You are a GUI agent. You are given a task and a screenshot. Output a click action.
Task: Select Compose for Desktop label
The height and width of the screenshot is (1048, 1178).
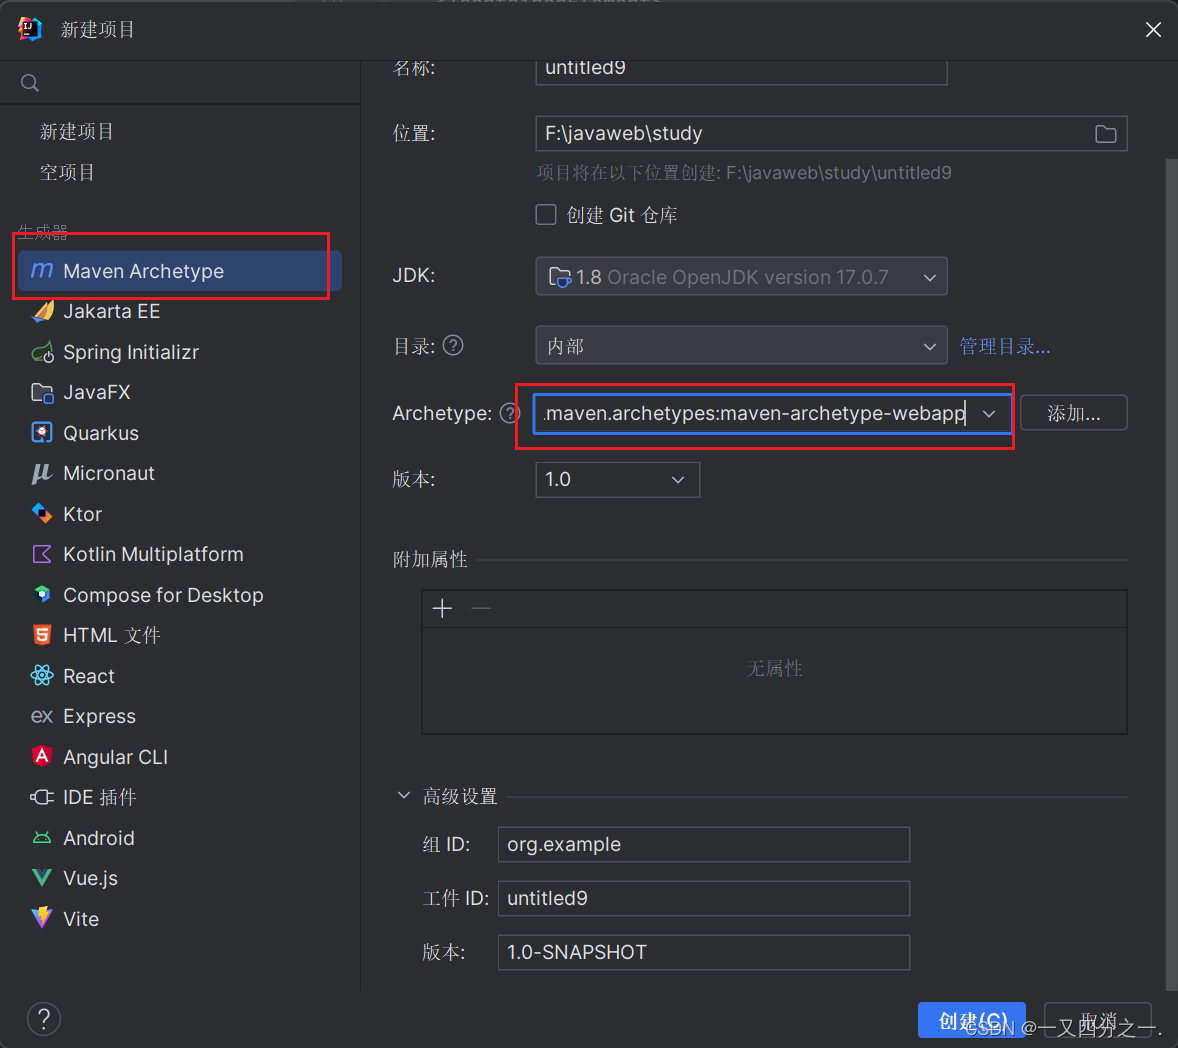(x=163, y=595)
